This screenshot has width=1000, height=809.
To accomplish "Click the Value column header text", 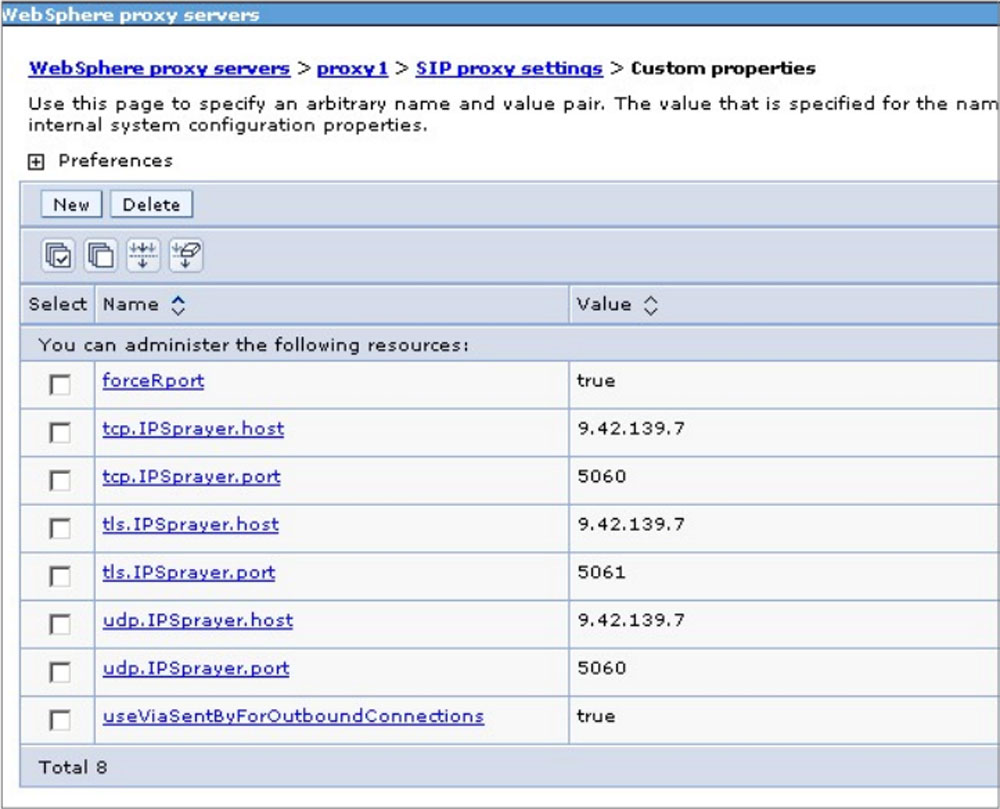I will tap(604, 304).
